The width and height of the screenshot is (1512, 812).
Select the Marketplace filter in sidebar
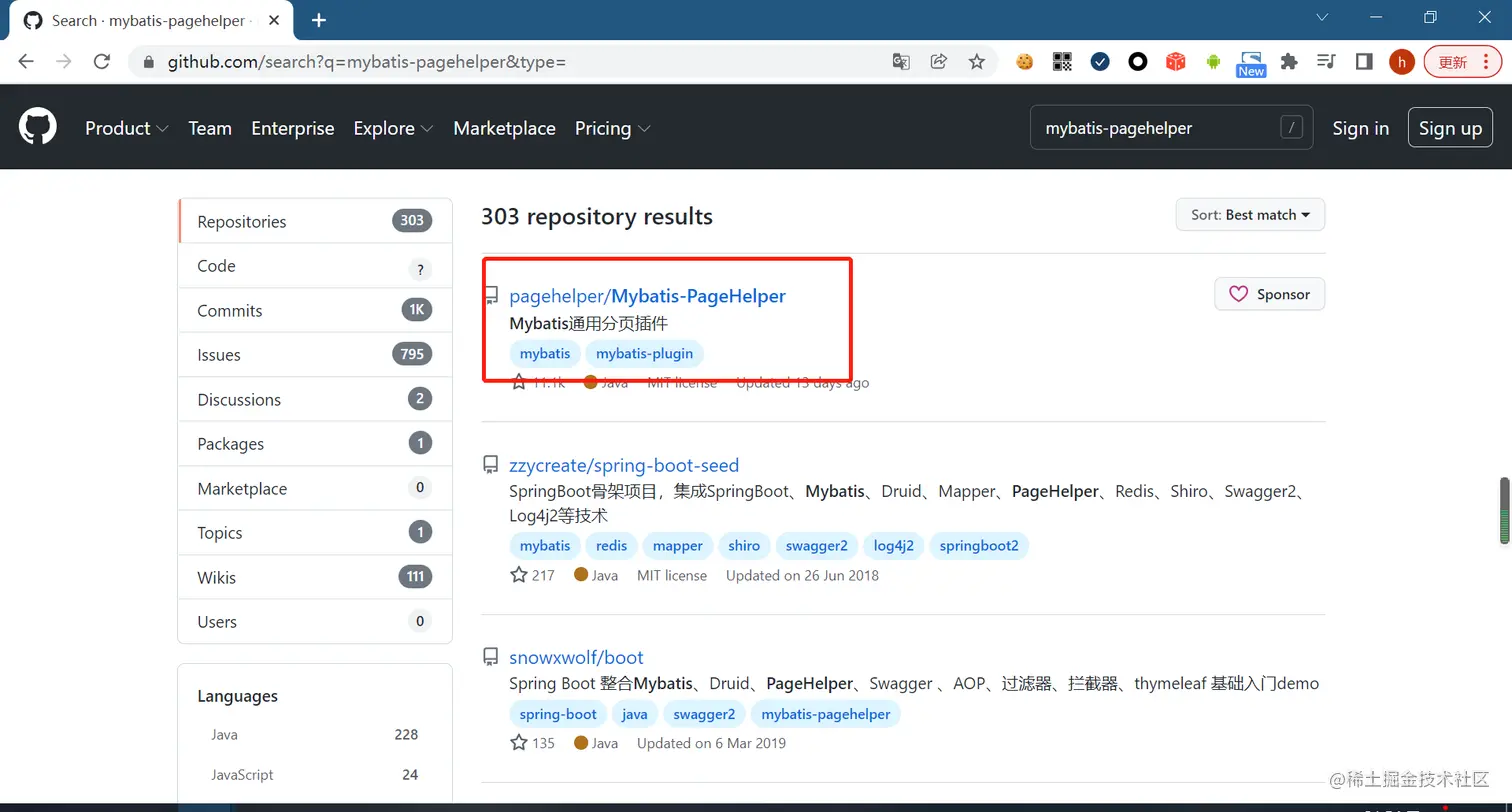pos(315,488)
